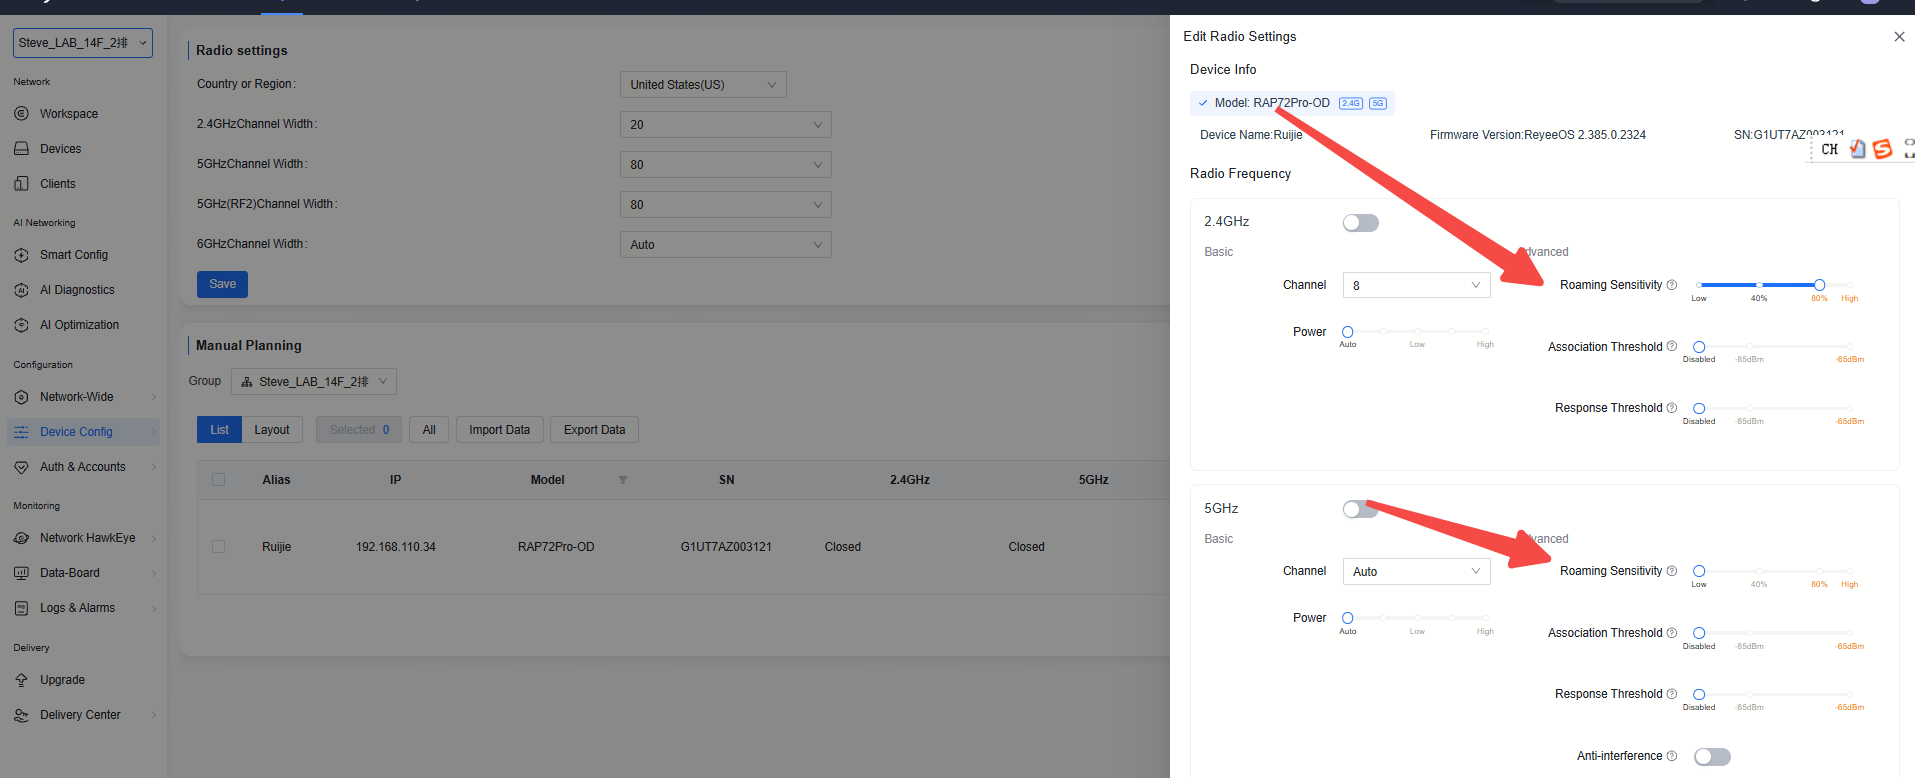Screen dimensions: 1915x778
Task: Turn on the Anti-interference switch
Action: point(1711,757)
